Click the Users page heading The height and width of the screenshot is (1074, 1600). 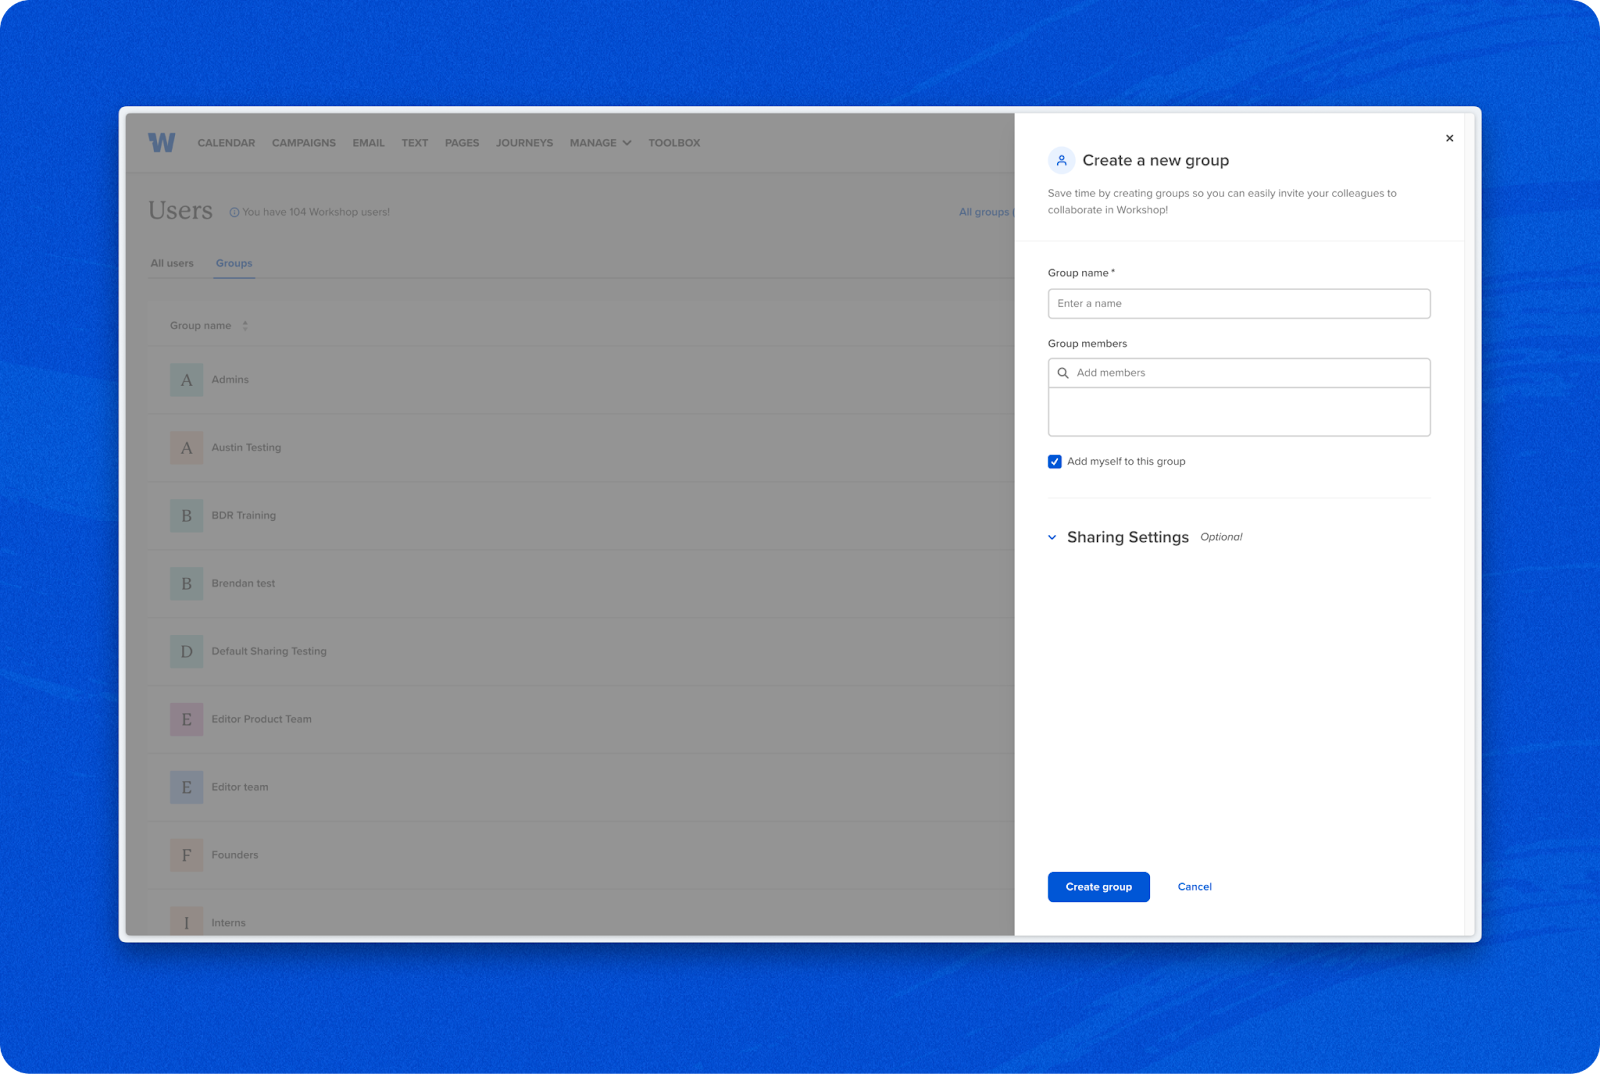tap(180, 211)
